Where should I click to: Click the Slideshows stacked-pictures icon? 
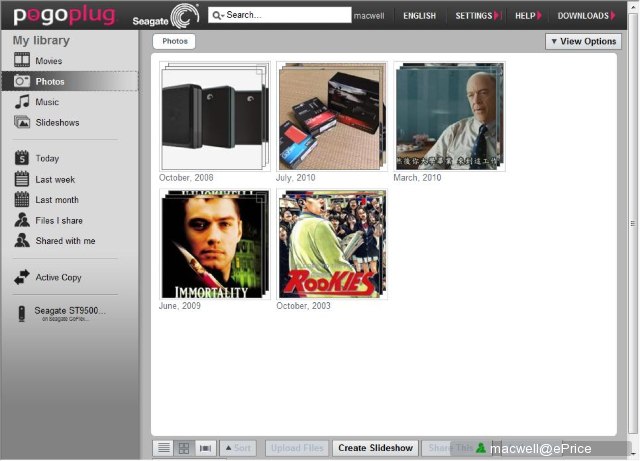[22, 122]
